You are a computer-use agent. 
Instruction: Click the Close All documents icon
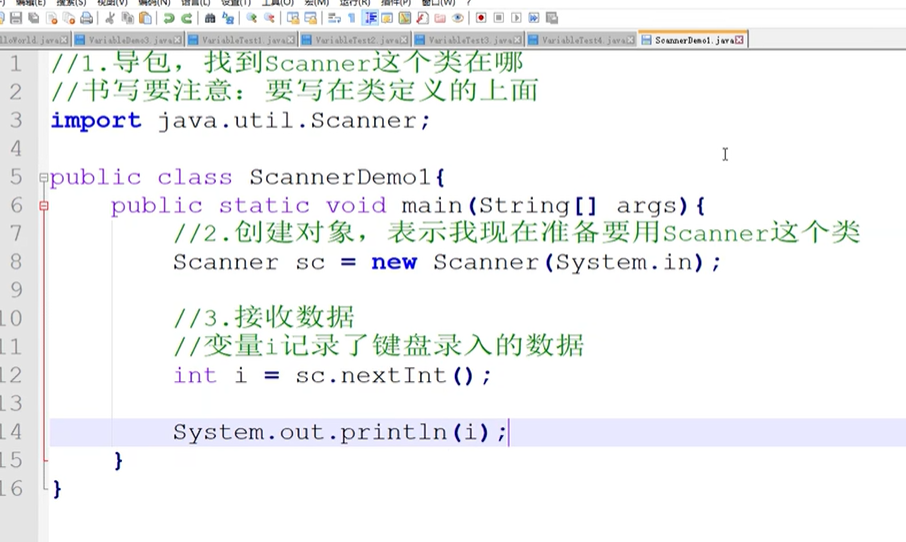pyautogui.click(x=69, y=18)
